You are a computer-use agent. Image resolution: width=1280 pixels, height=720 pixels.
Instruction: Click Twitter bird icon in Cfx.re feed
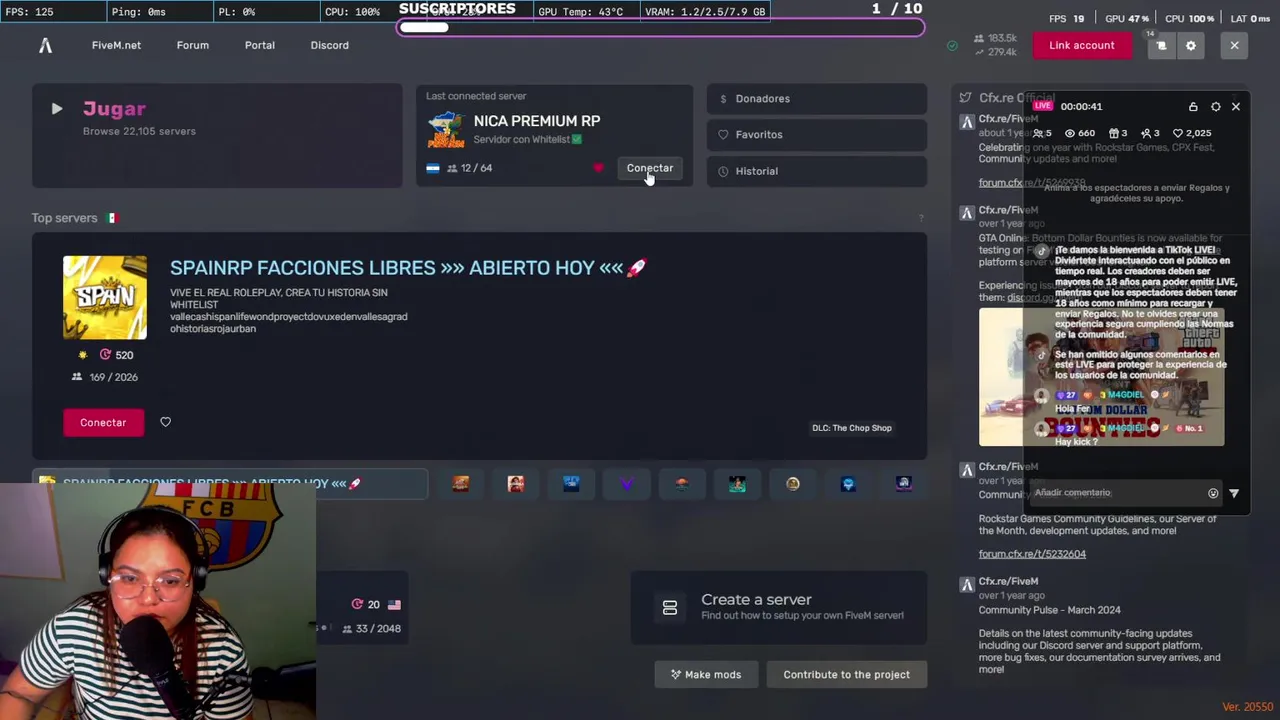pos(965,98)
